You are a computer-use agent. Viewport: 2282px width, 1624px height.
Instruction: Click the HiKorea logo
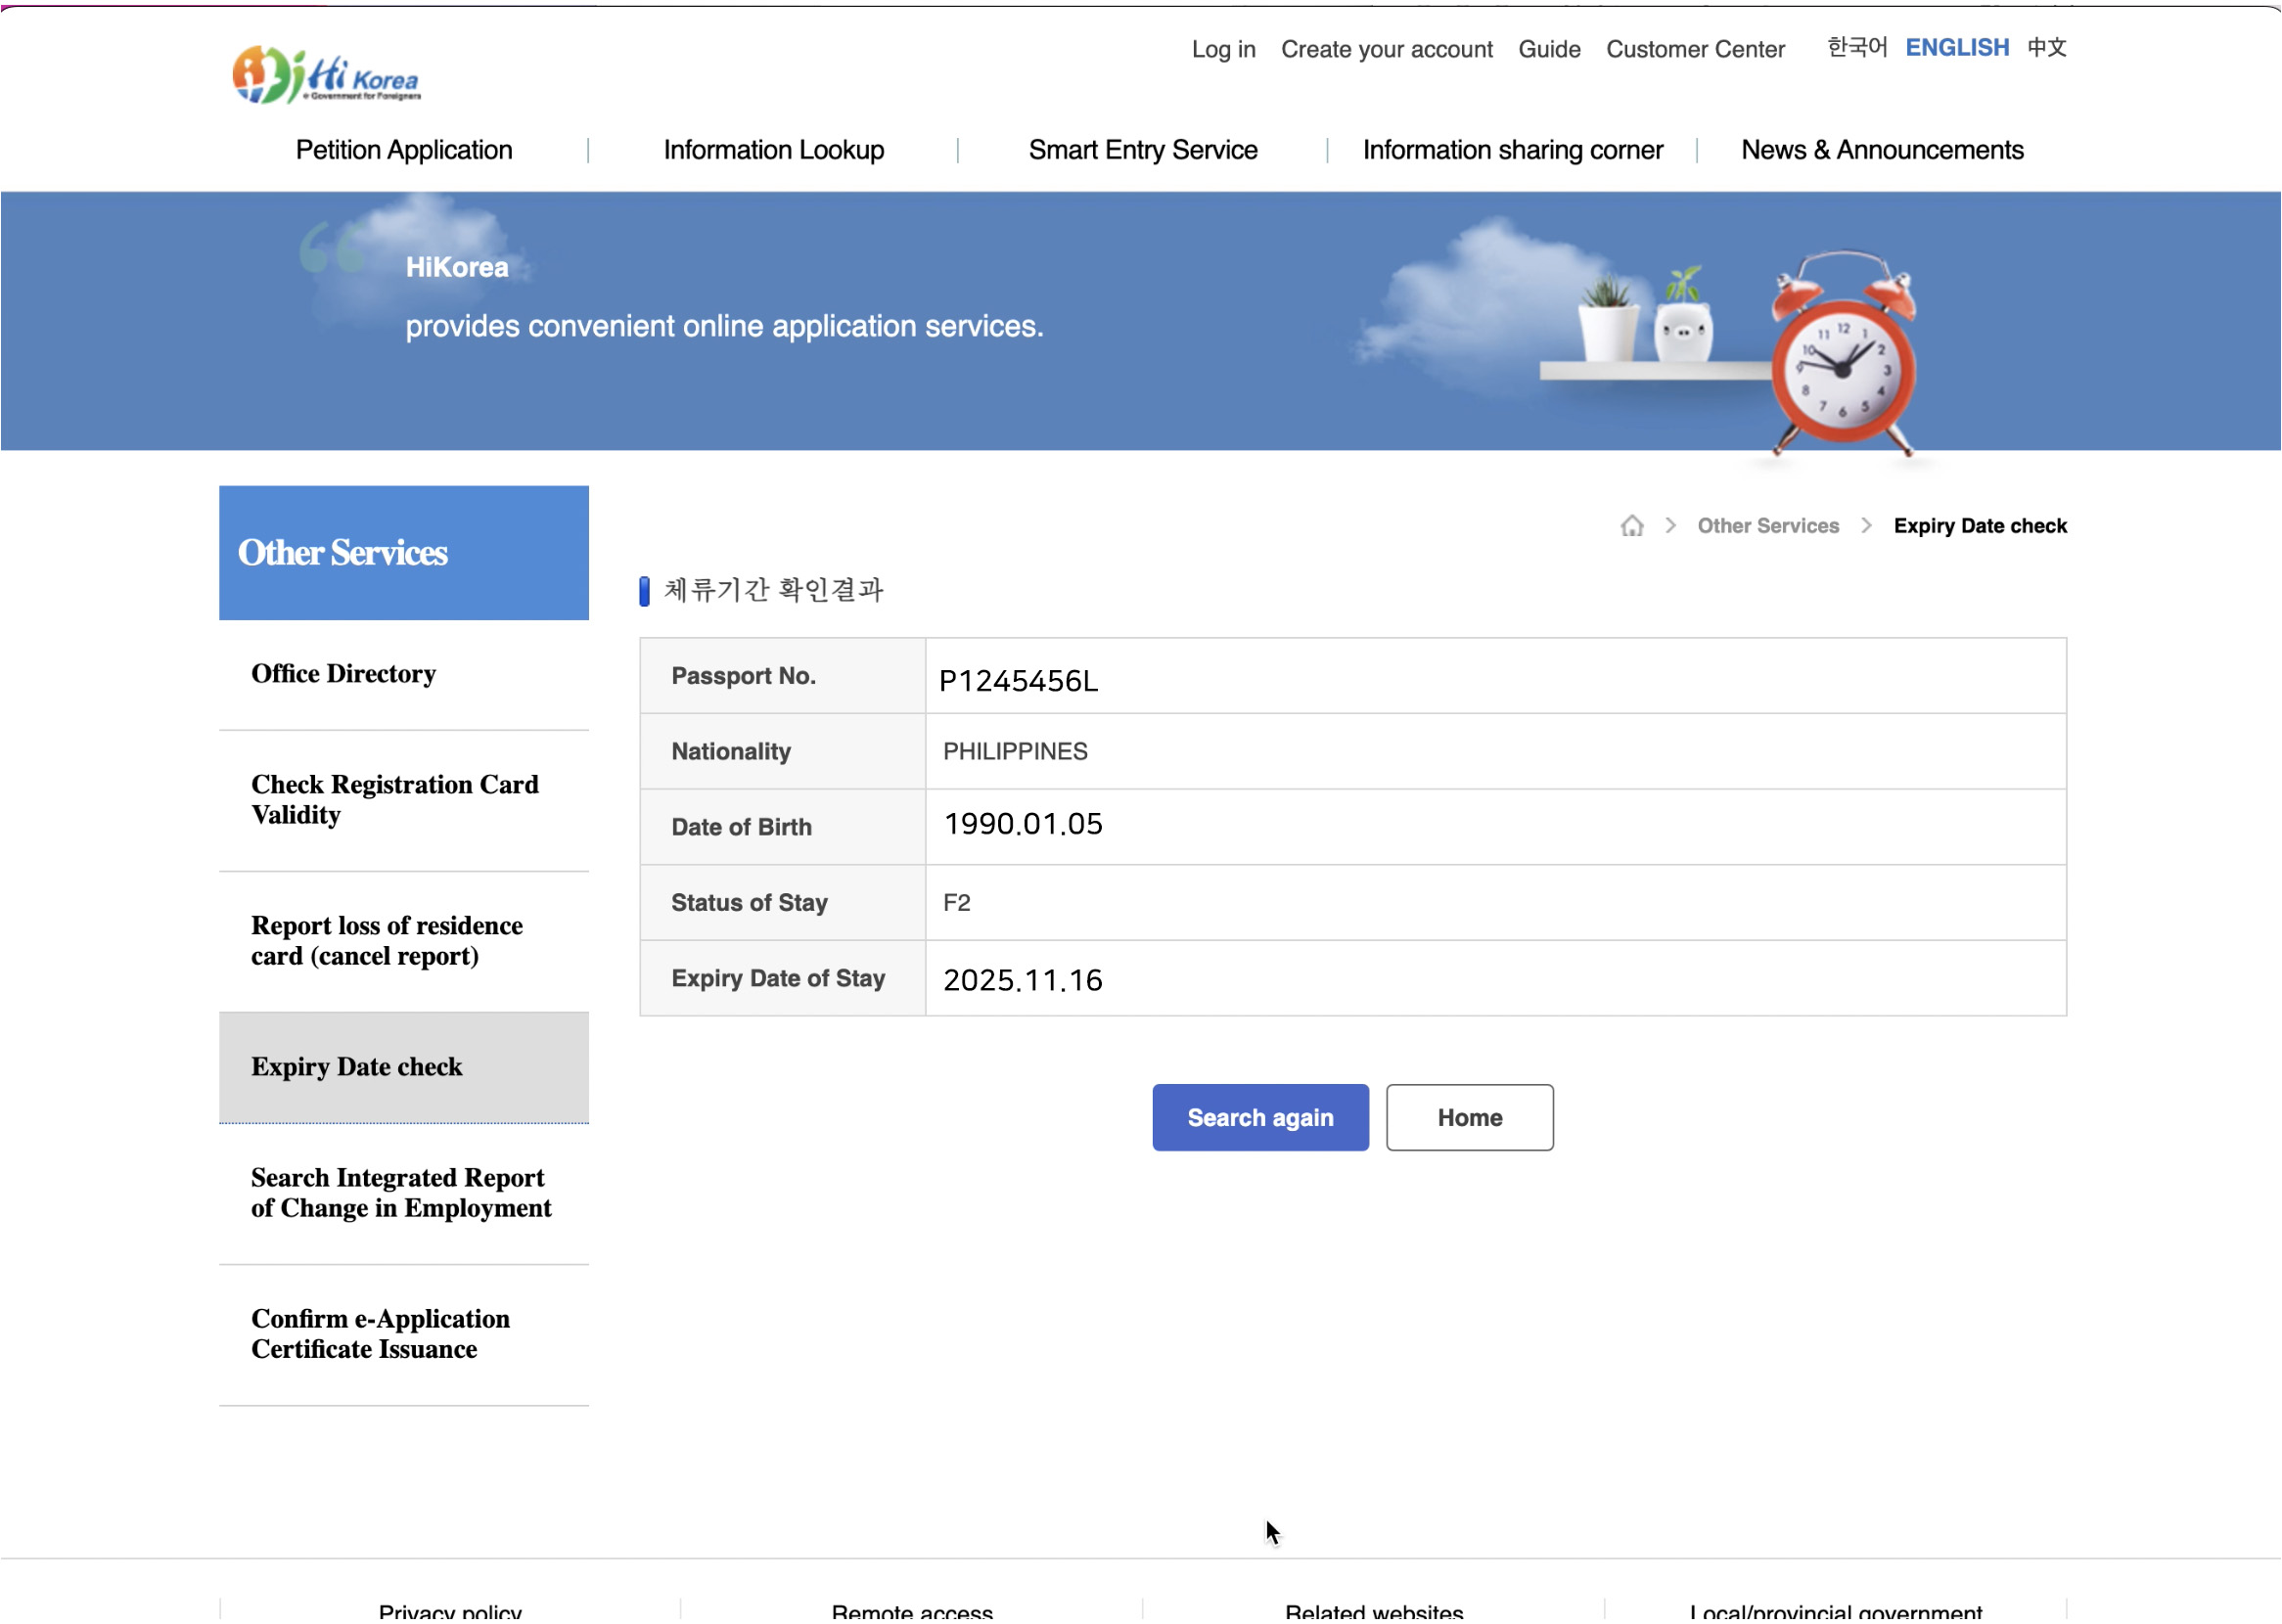click(324, 74)
